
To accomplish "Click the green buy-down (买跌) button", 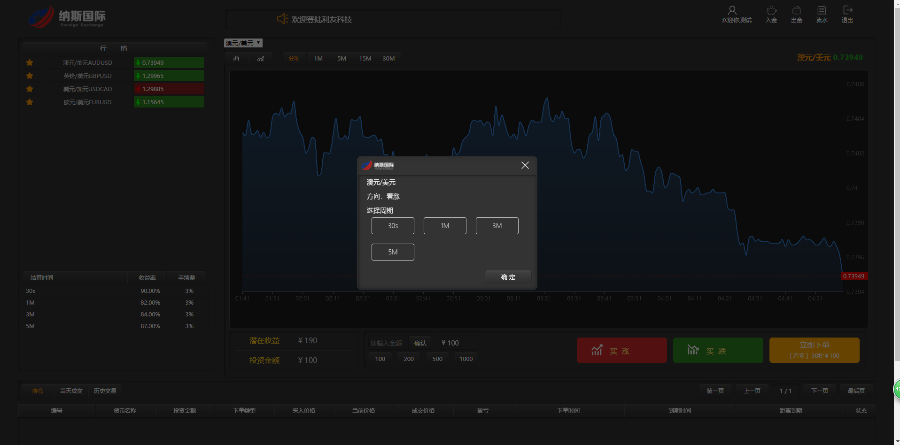I will pos(716,351).
